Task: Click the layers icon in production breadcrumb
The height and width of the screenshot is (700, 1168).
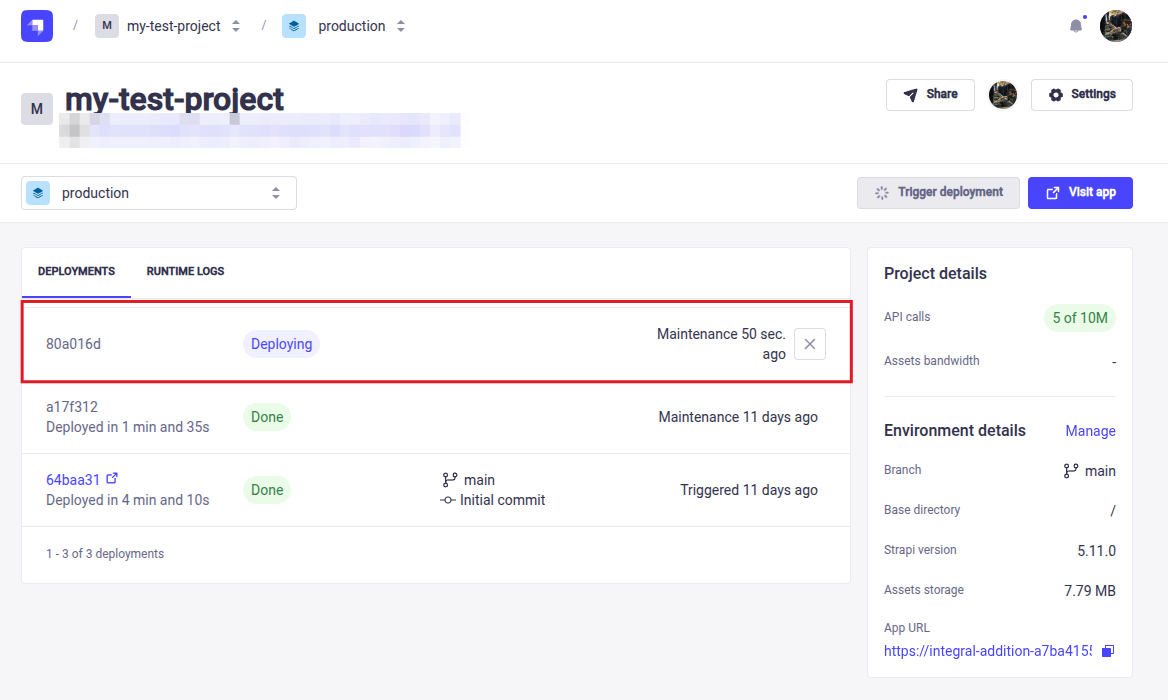Action: click(294, 26)
